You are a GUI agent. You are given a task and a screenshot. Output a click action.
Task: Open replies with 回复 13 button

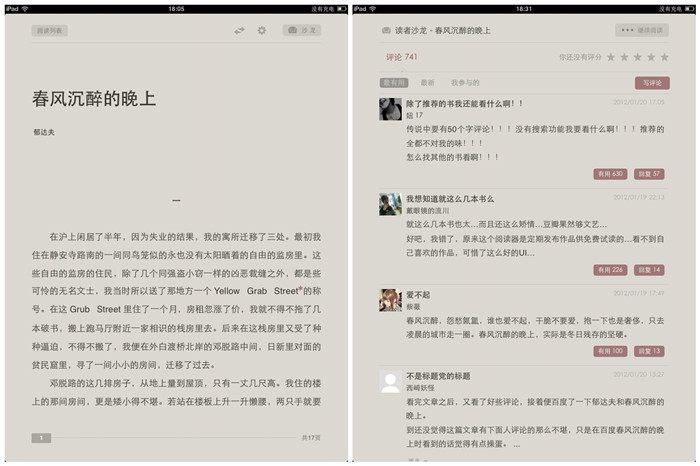pos(649,351)
